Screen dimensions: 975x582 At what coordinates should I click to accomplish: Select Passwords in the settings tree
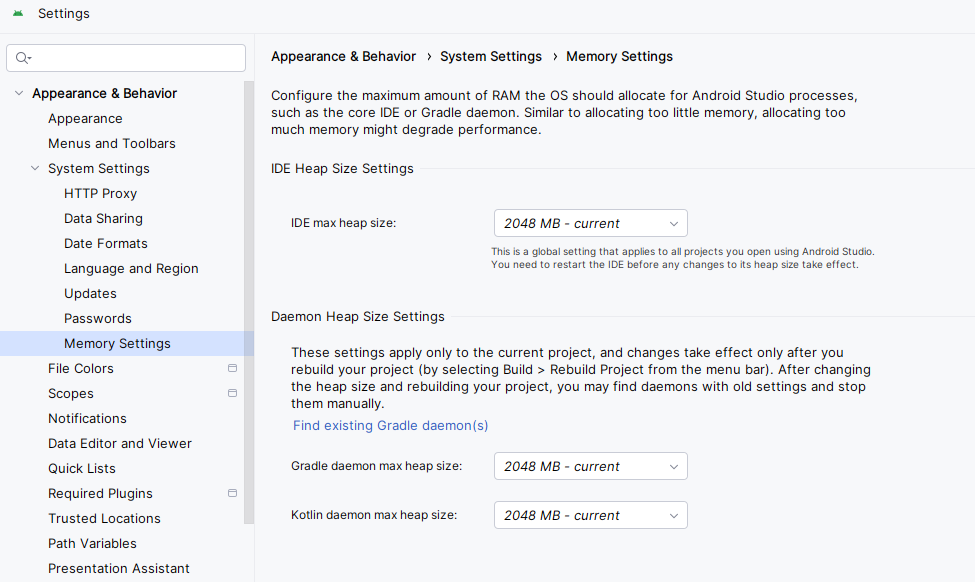[x=98, y=318]
